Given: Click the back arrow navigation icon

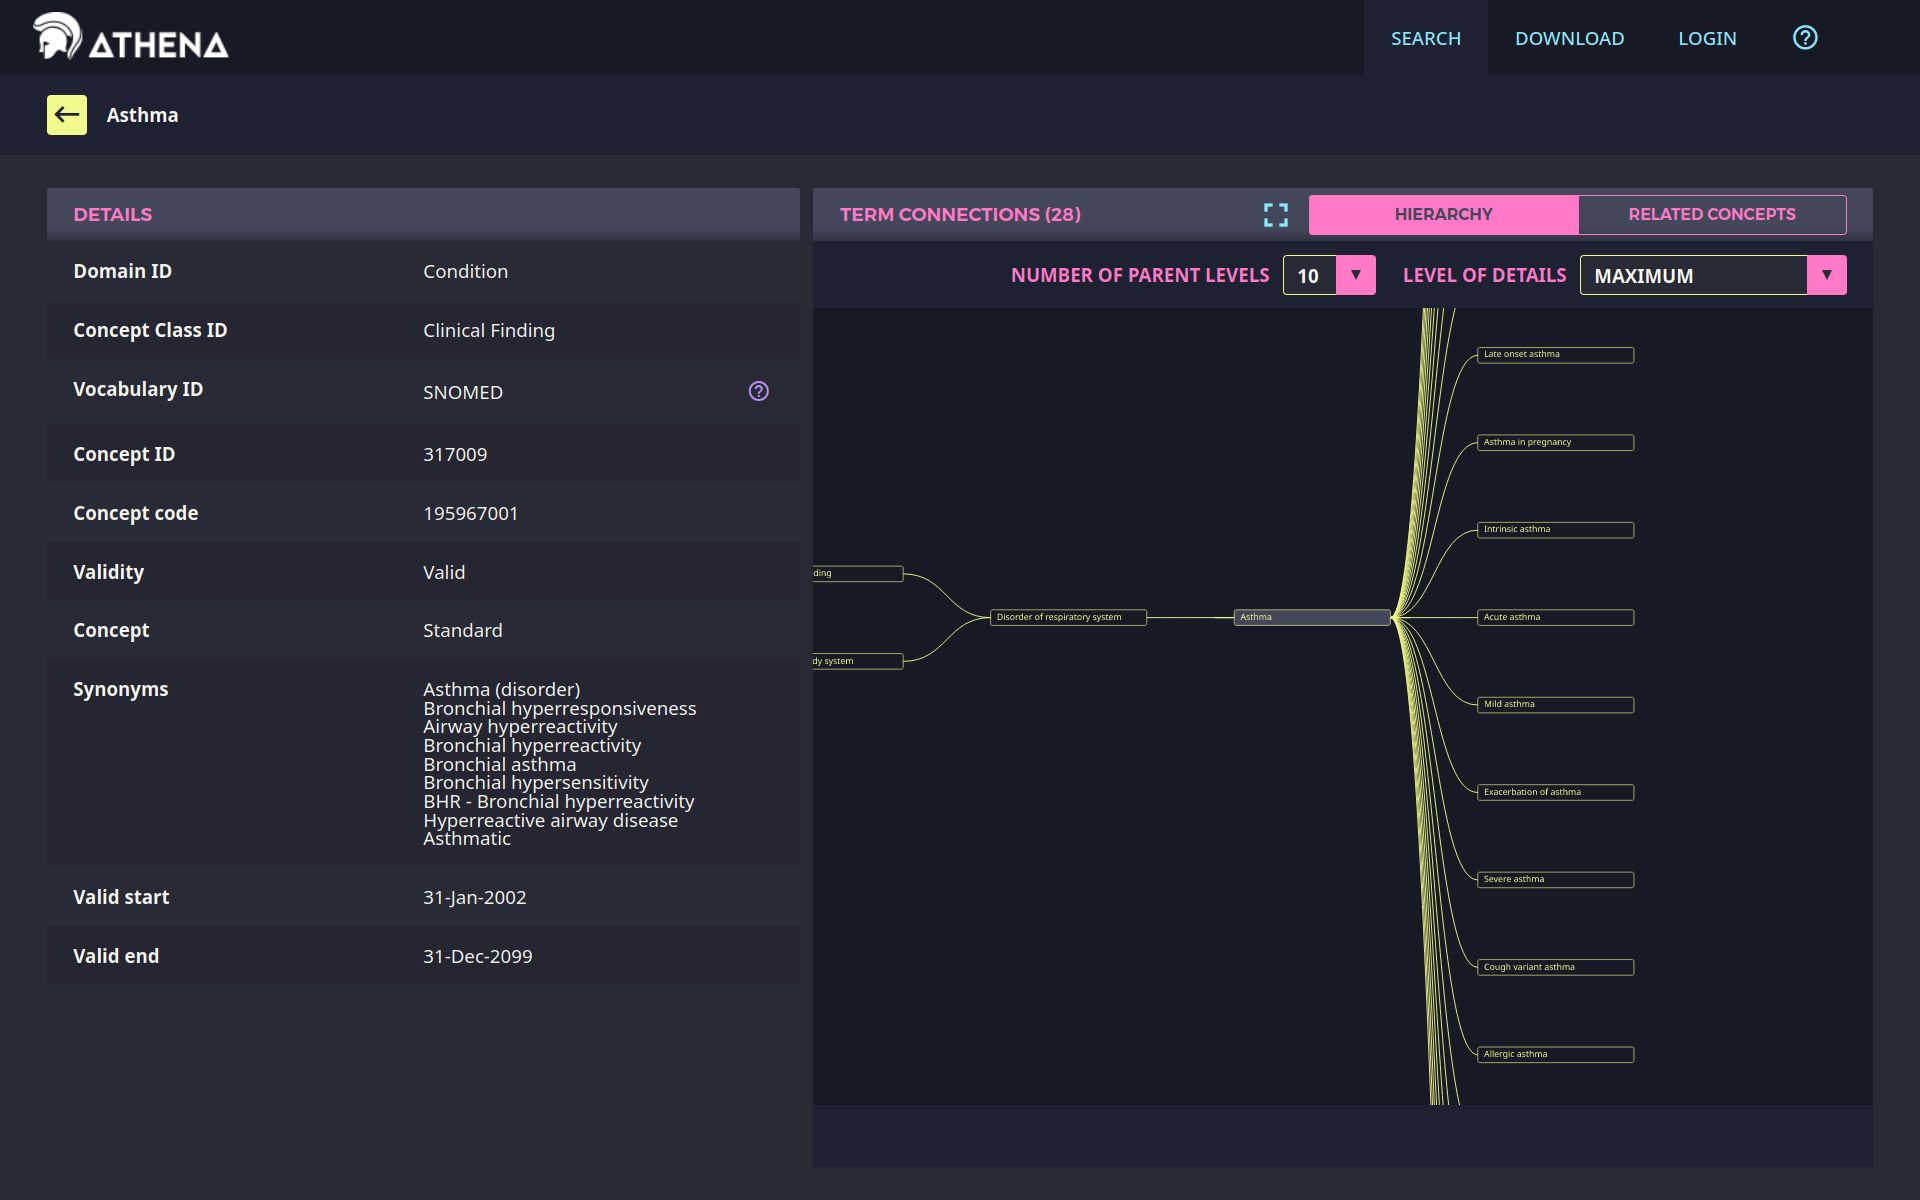Looking at the screenshot, I should [66, 115].
